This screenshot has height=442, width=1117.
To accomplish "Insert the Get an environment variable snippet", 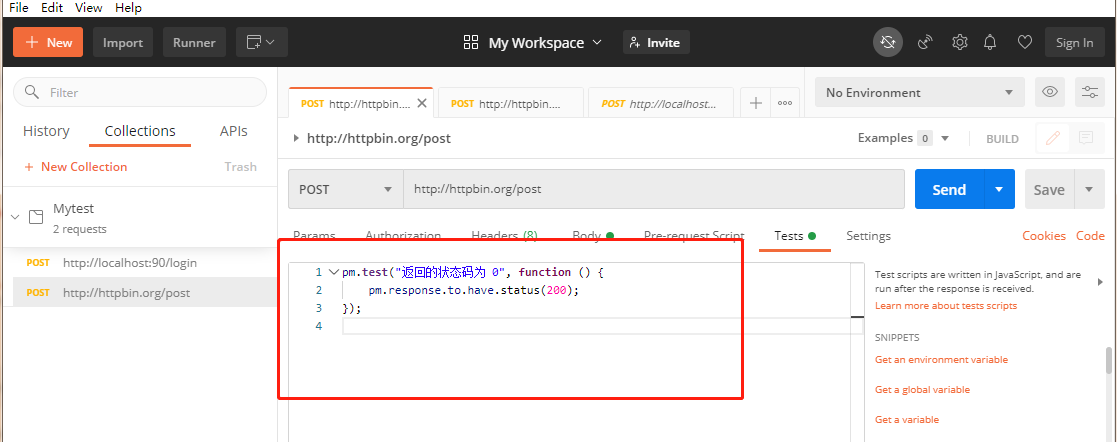I will point(941,360).
